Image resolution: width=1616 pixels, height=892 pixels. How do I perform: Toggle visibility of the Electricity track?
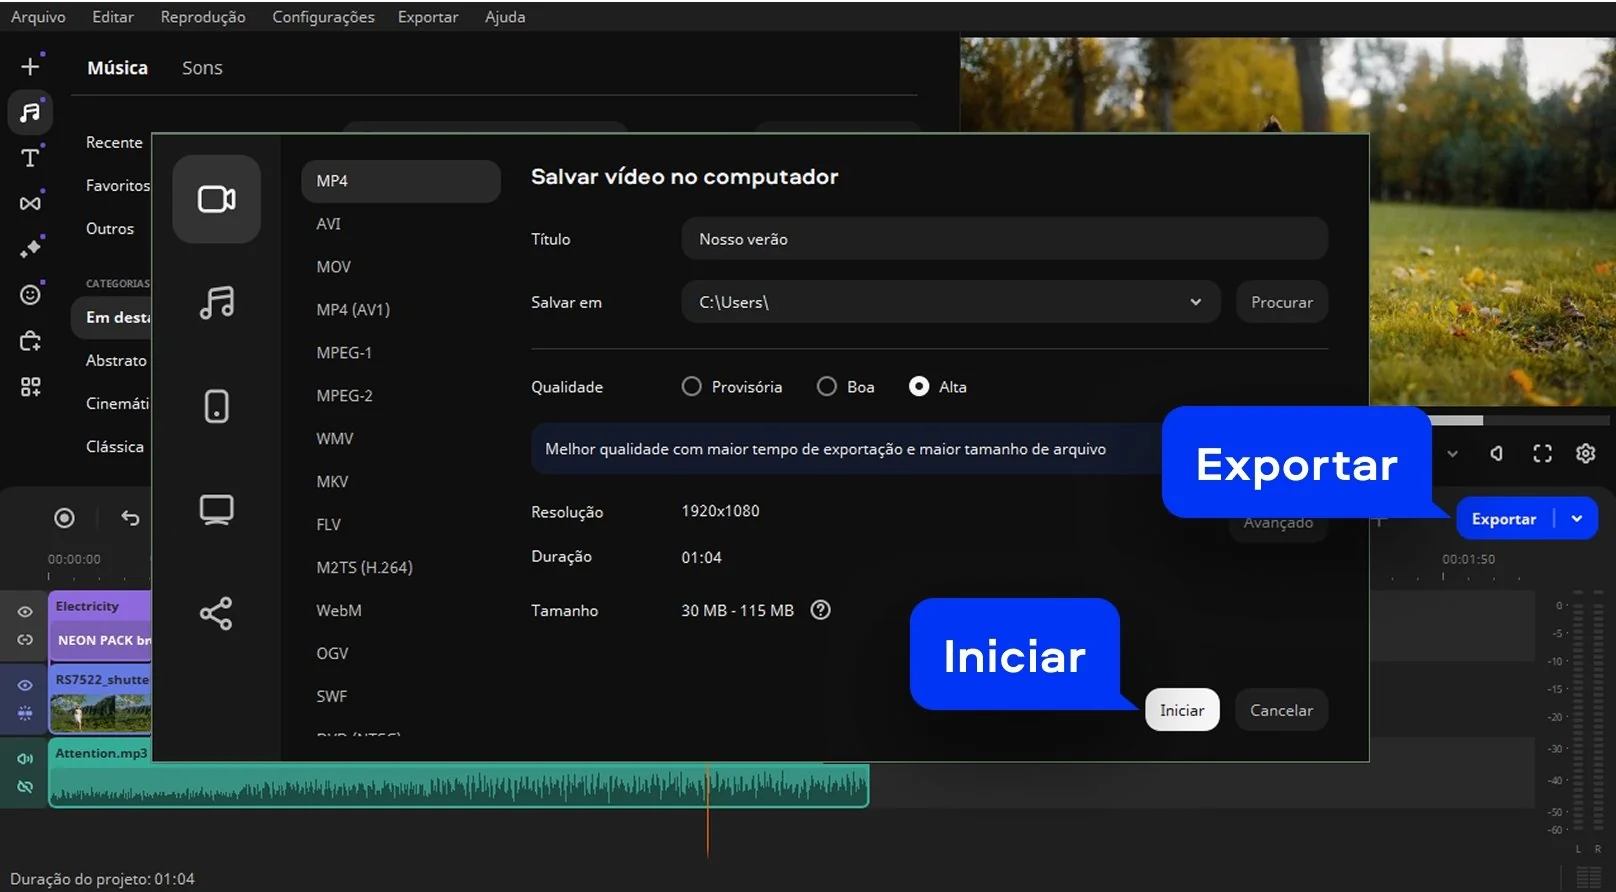[x=25, y=611]
